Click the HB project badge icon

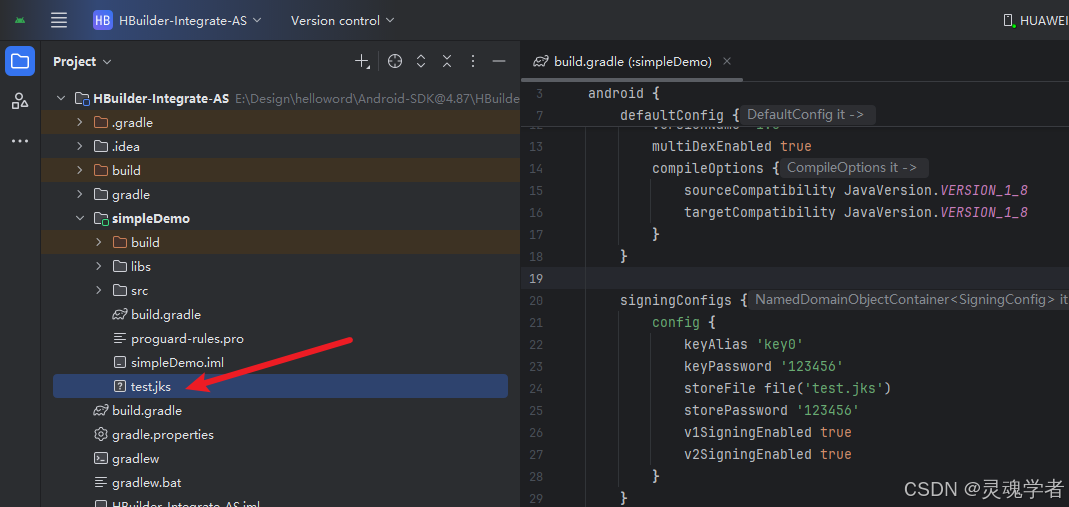(x=103, y=20)
